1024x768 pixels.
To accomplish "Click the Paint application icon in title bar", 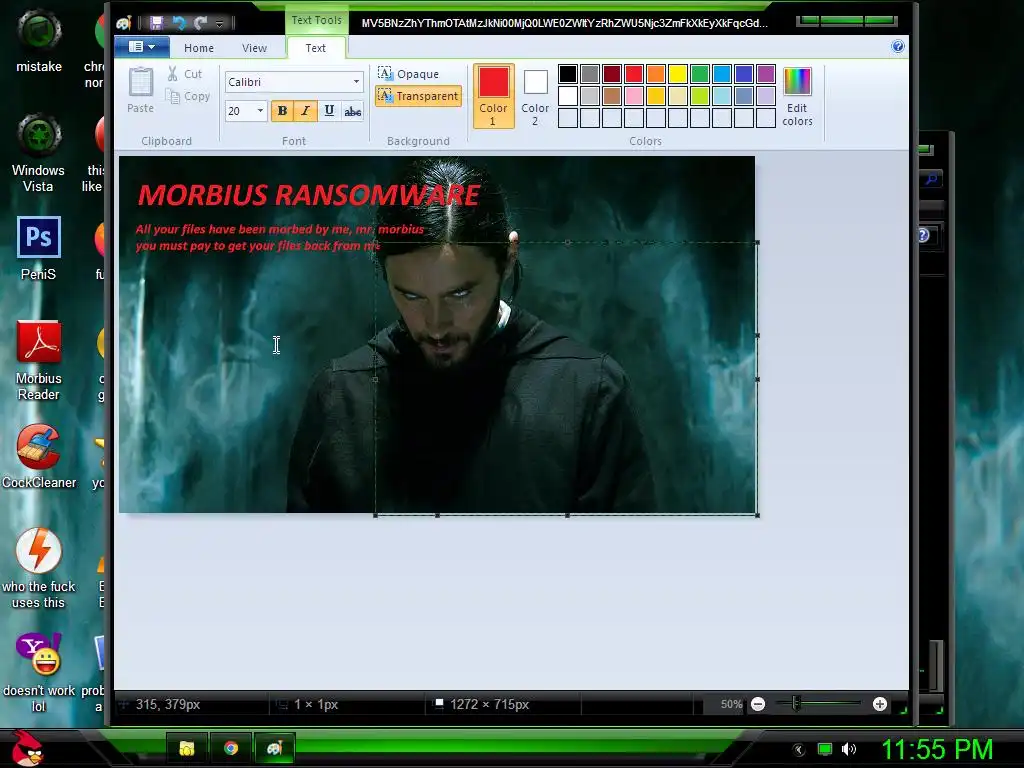I will 124,23.
